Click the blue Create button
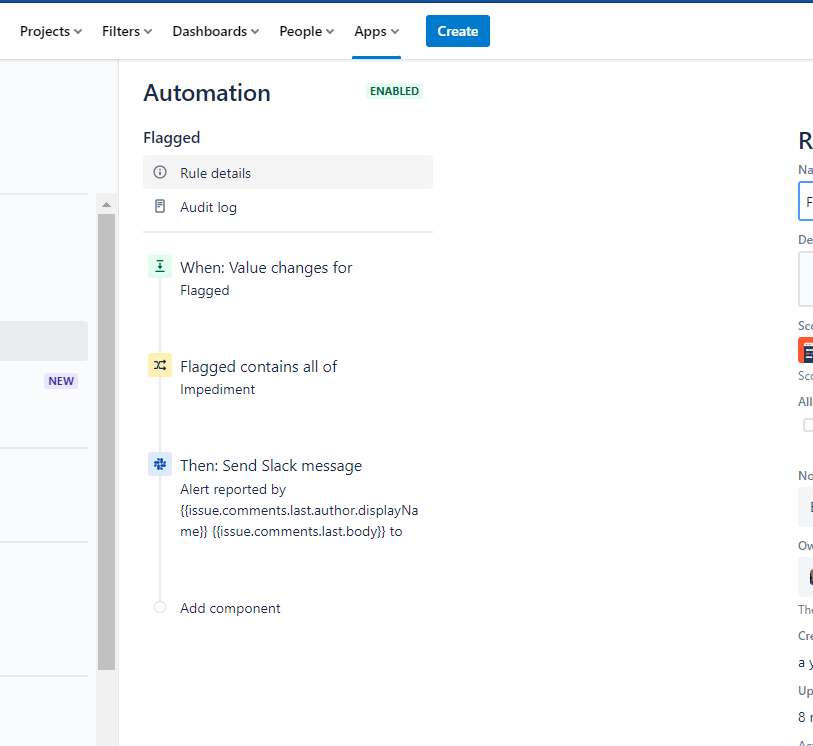 coord(458,31)
